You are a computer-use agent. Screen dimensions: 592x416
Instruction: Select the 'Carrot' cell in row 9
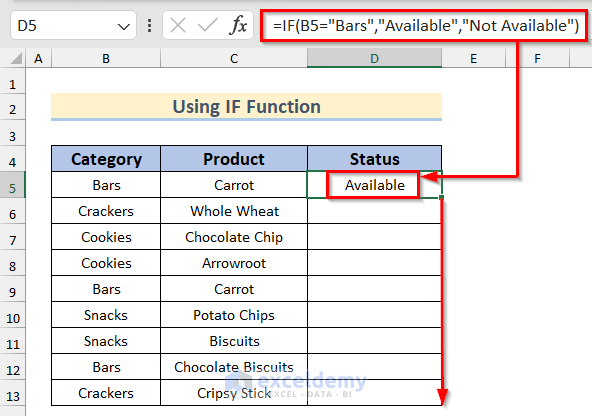coord(234,289)
